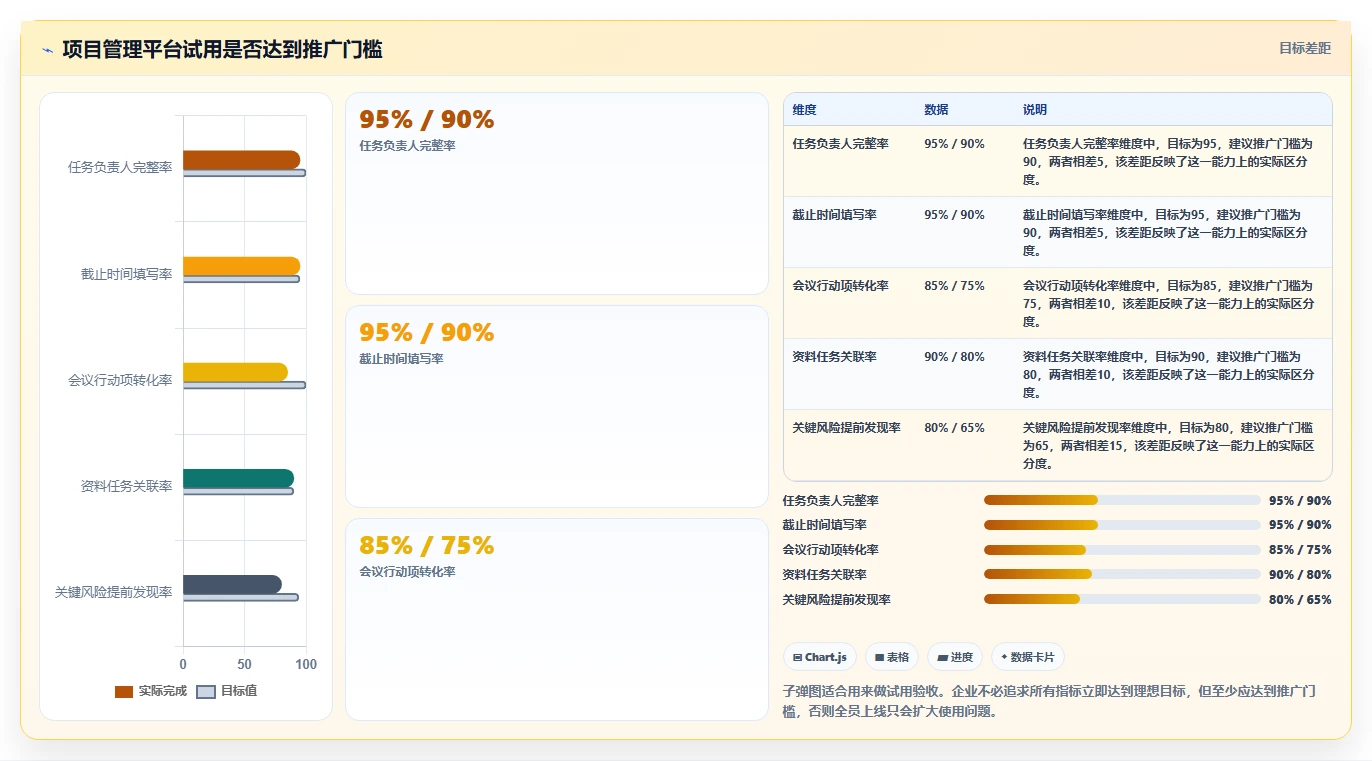This screenshot has width=1372, height=761.
Task: Click the dashboard title 项目管理平台试用是否达到推广门槛
Action: (x=222, y=49)
